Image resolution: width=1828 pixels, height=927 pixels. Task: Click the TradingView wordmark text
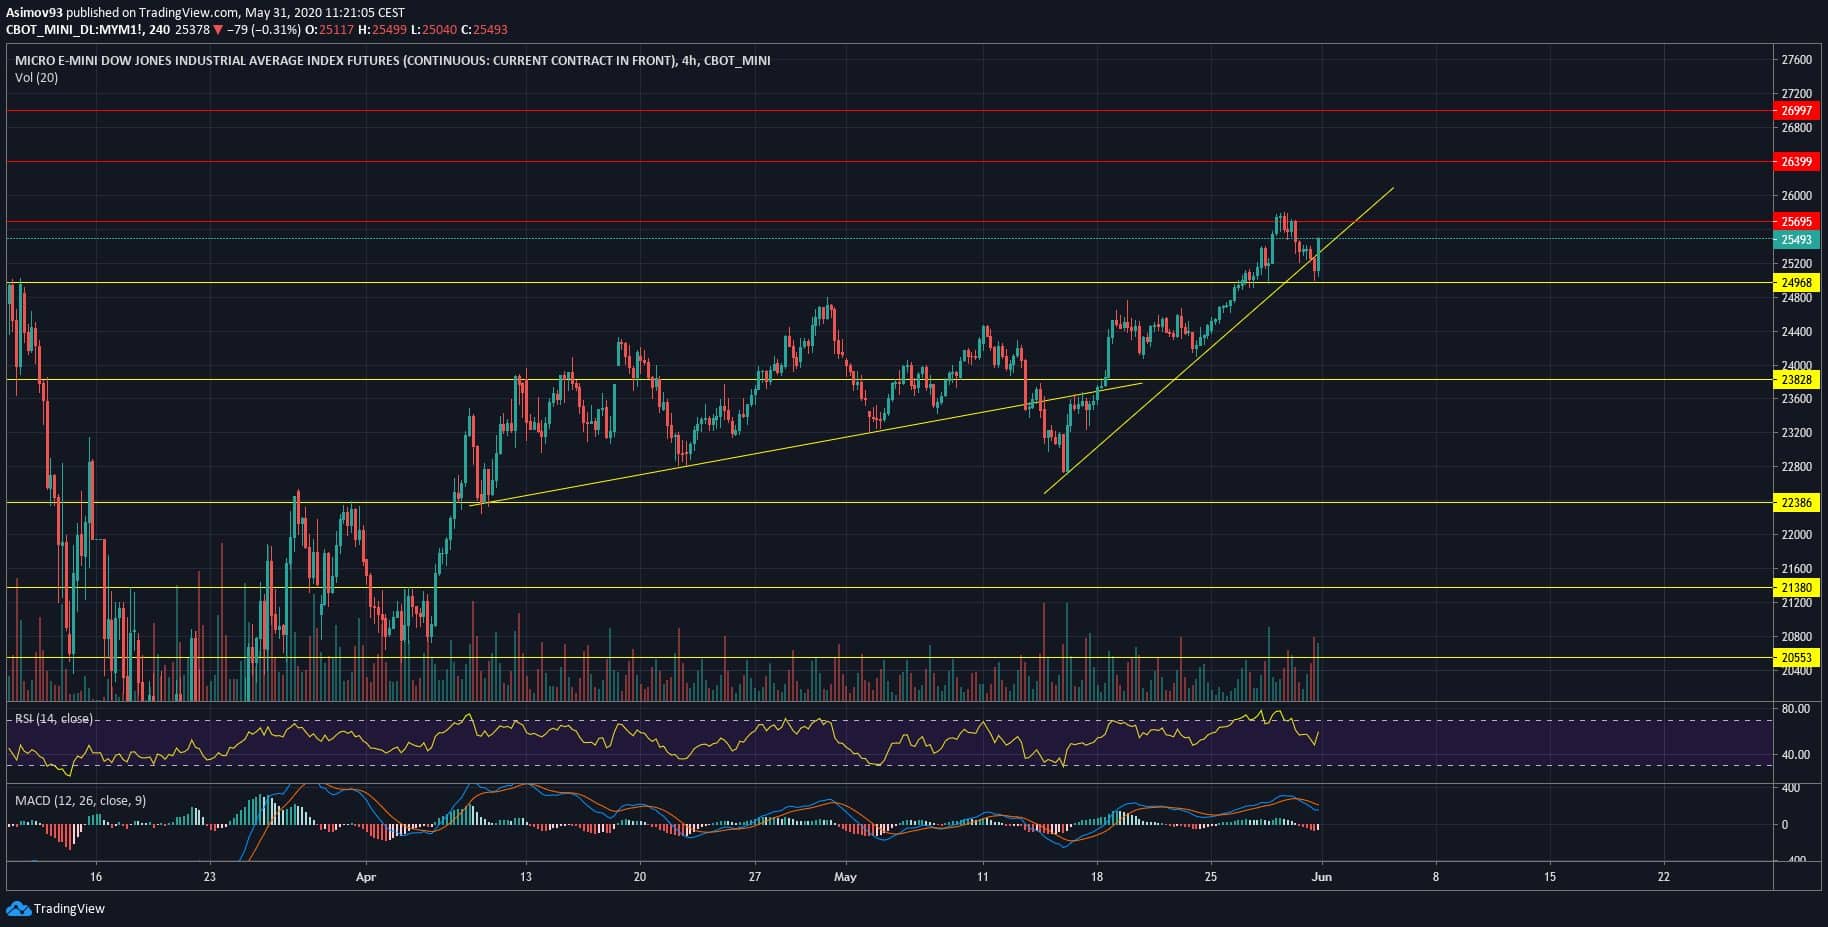(69, 909)
